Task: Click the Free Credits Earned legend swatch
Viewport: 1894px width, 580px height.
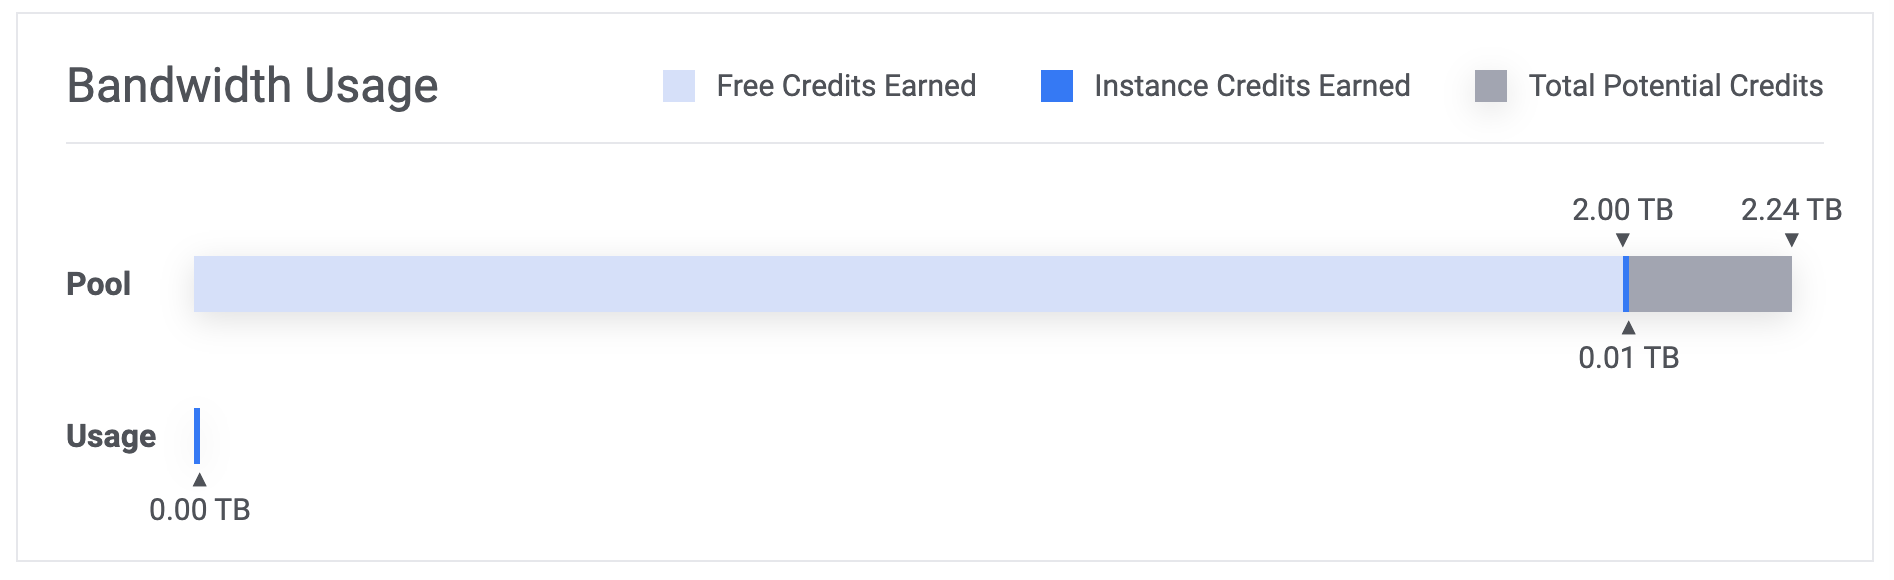Action: 679,86
